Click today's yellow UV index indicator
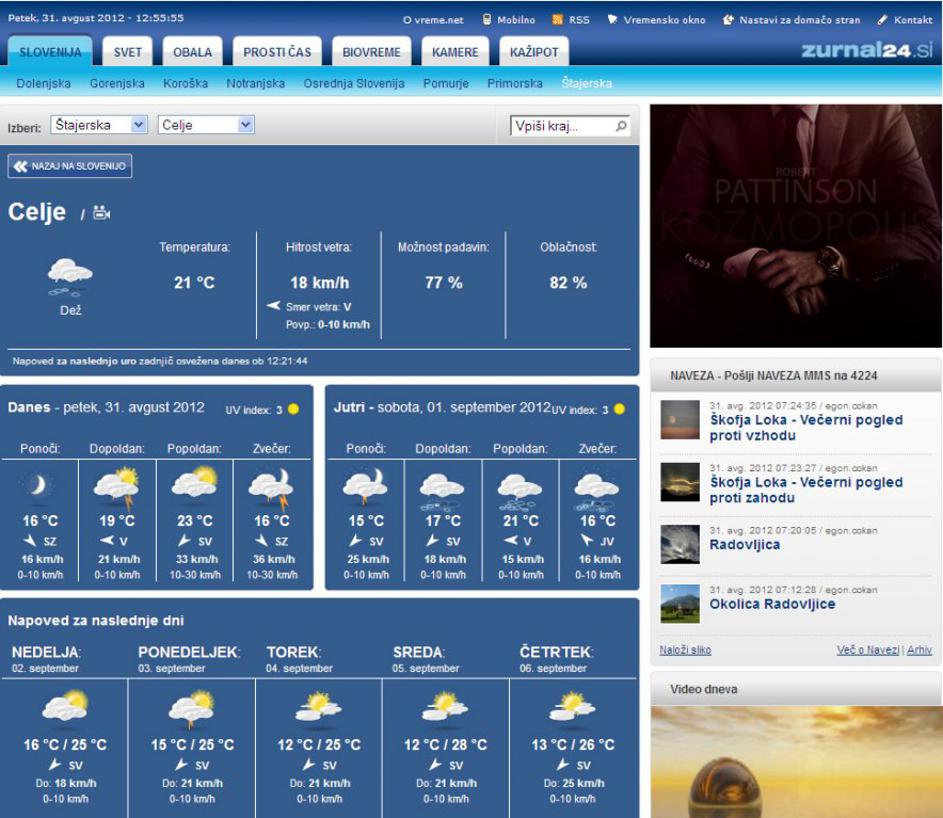 [294, 409]
